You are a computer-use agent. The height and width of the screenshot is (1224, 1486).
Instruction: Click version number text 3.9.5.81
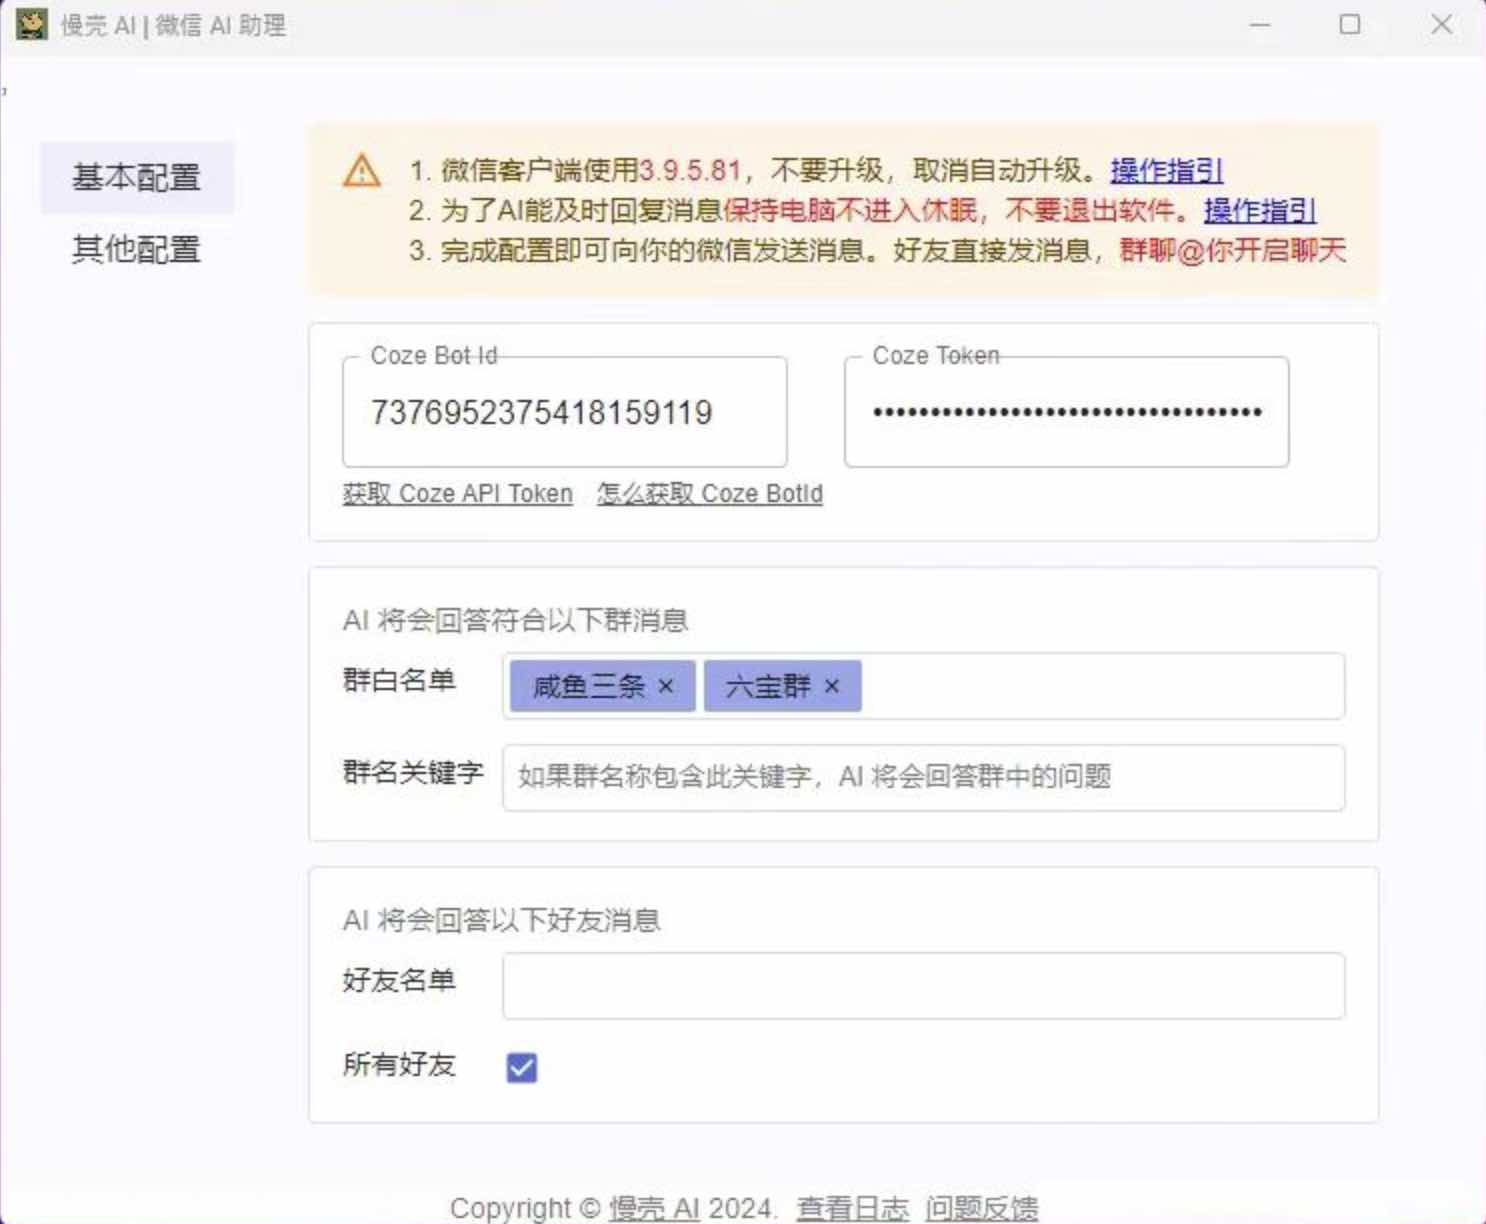pyautogui.click(x=690, y=170)
